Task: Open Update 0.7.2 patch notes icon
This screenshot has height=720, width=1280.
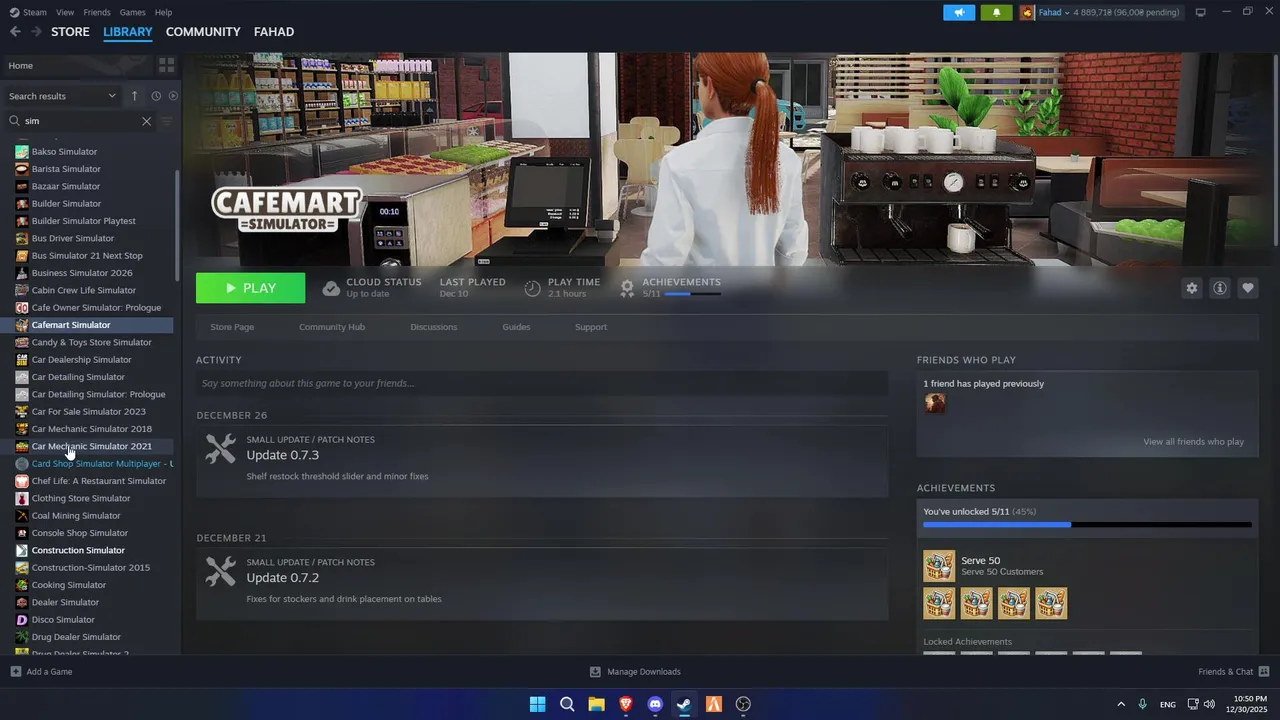Action: 220,571
